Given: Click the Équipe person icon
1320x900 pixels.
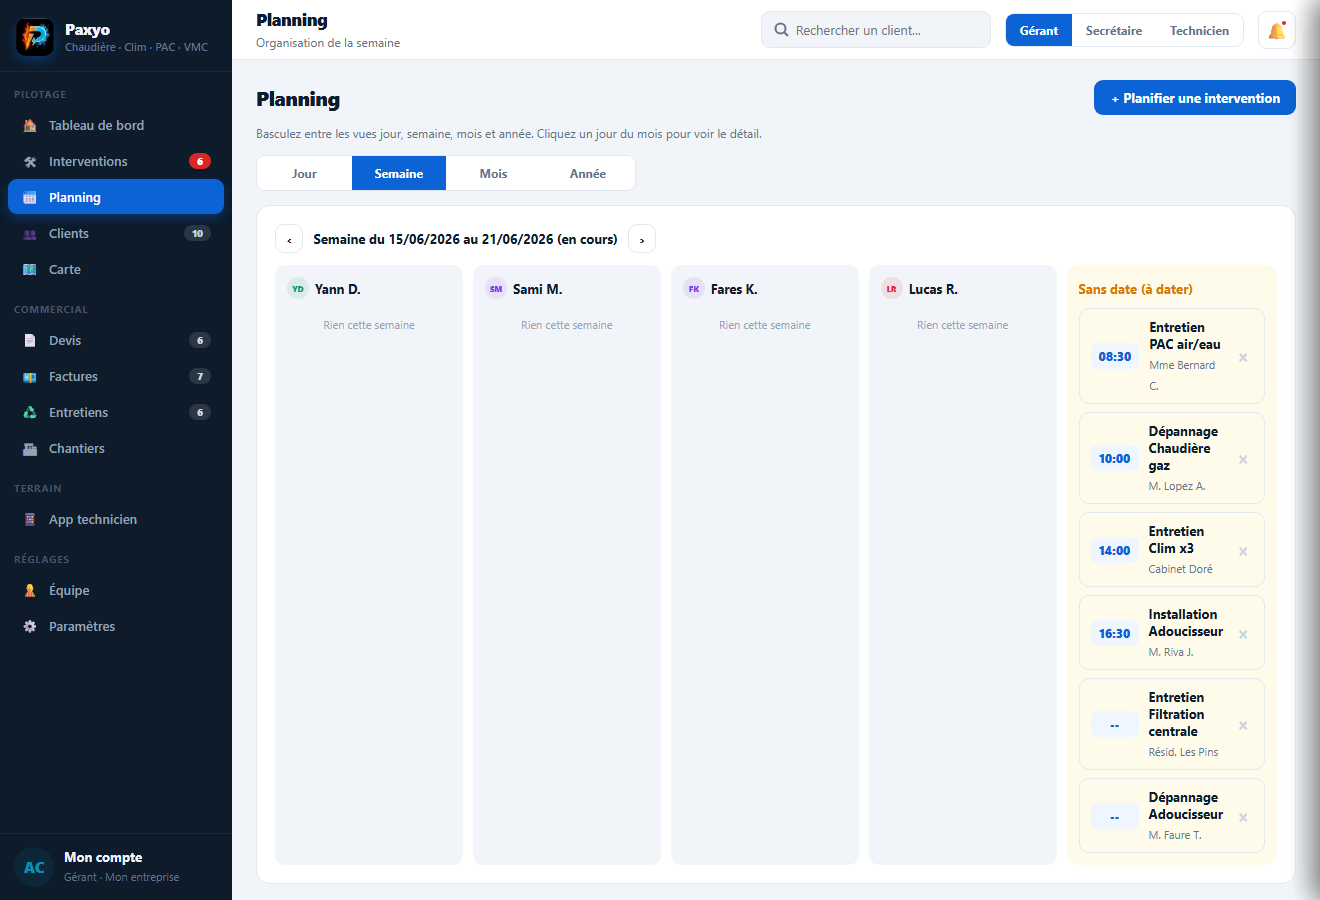Looking at the screenshot, I should 30,590.
